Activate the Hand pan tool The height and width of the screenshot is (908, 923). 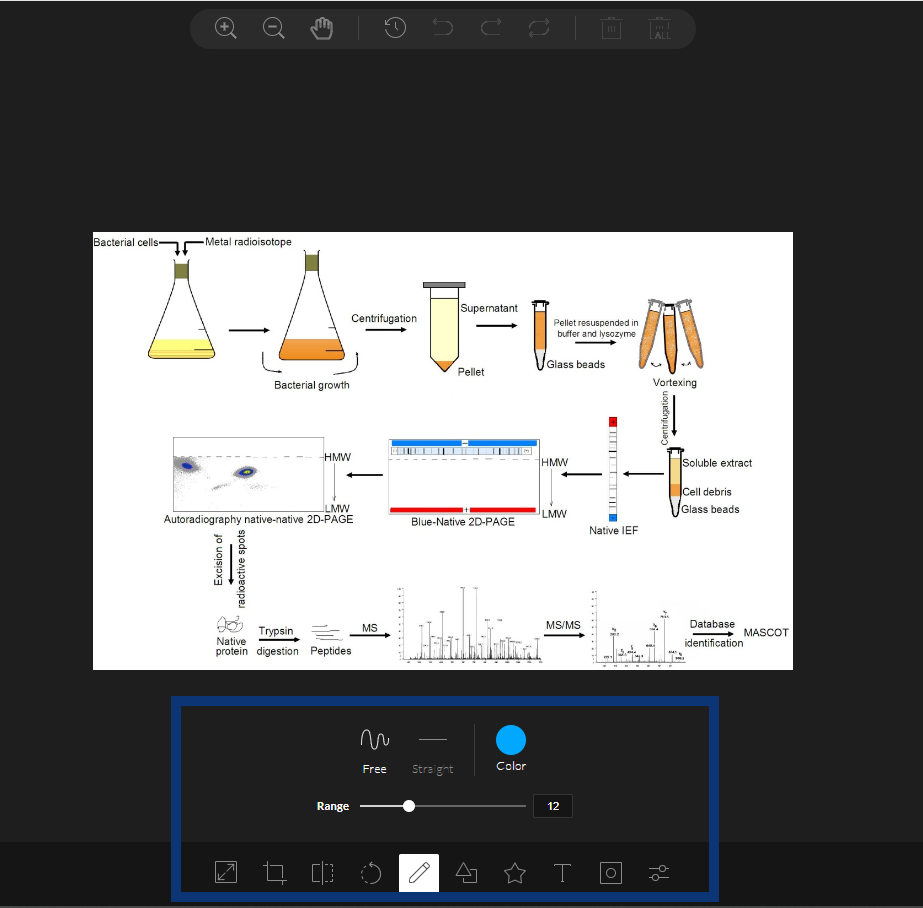point(322,28)
